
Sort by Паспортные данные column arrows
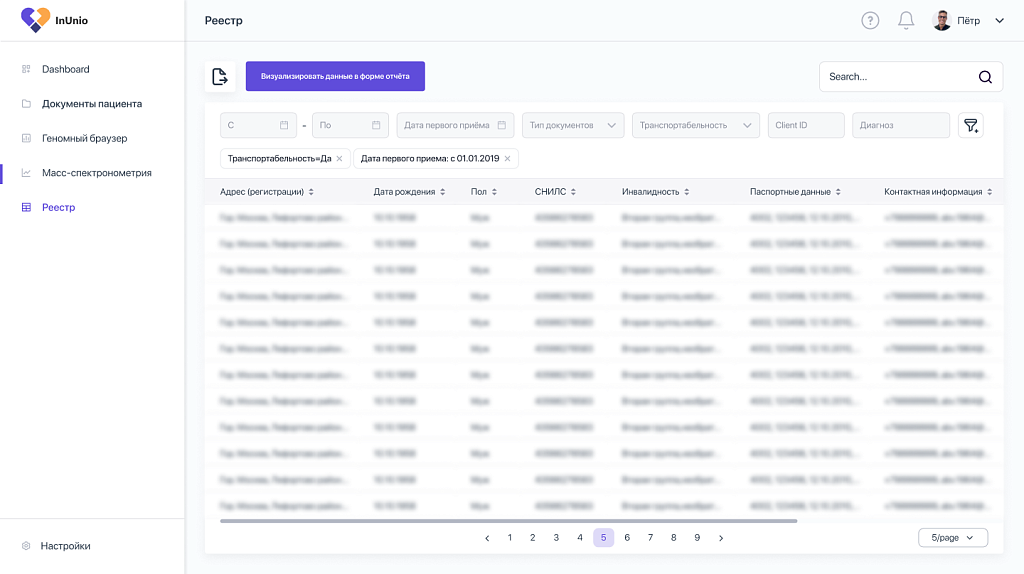point(839,192)
